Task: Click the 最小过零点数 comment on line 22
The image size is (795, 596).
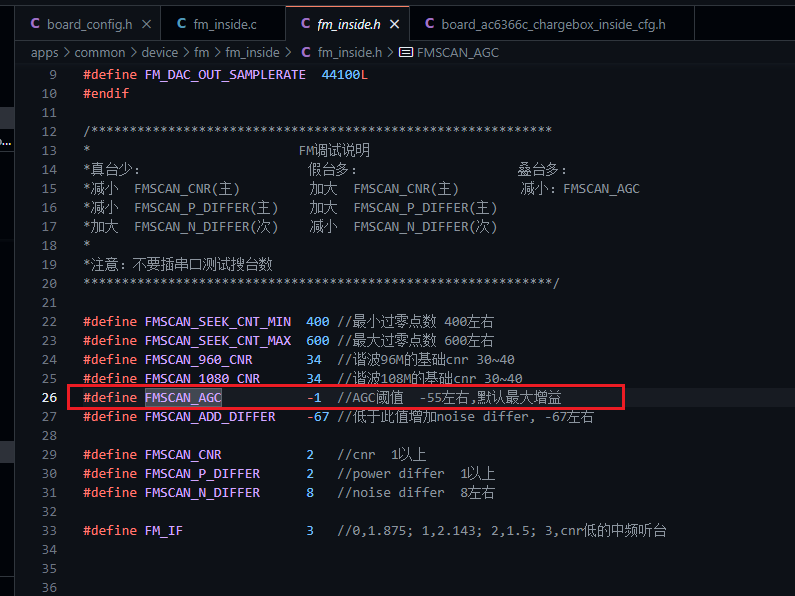Action: point(416,322)
